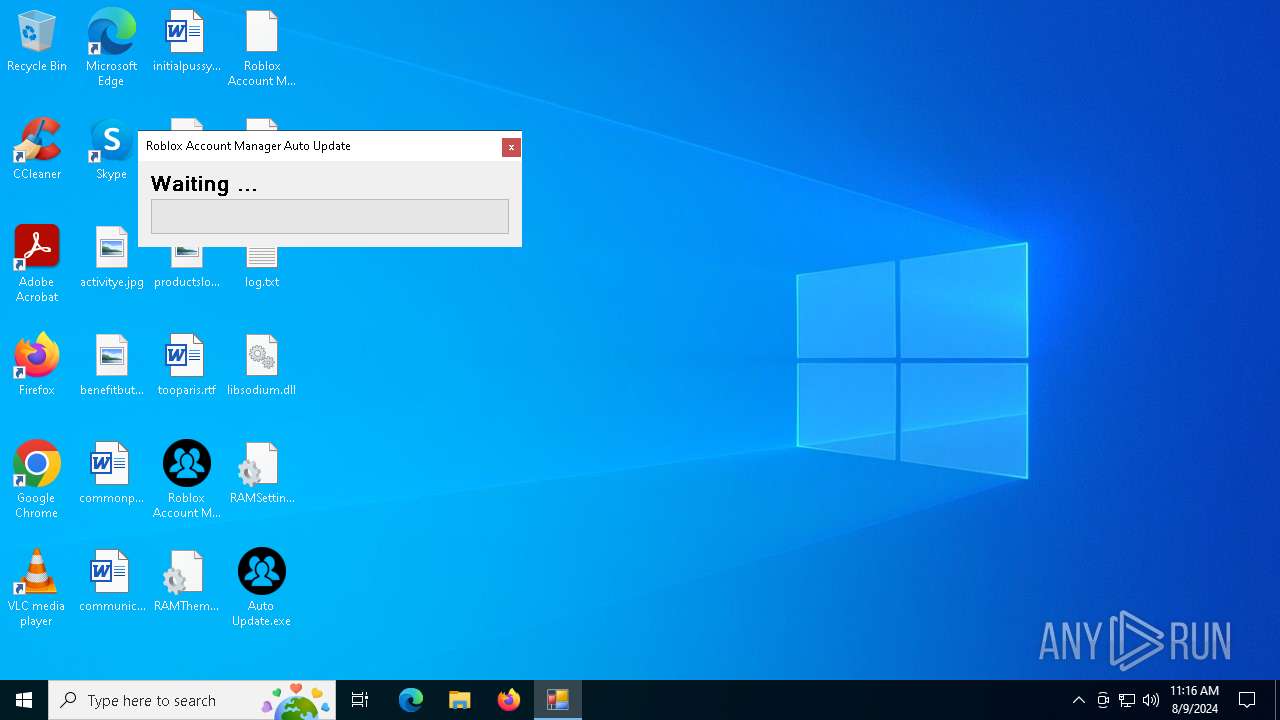Screen dimensions: 1280x720
Task: Select the Auto Update.exe file icon
Action: click(x=261, y=588)
